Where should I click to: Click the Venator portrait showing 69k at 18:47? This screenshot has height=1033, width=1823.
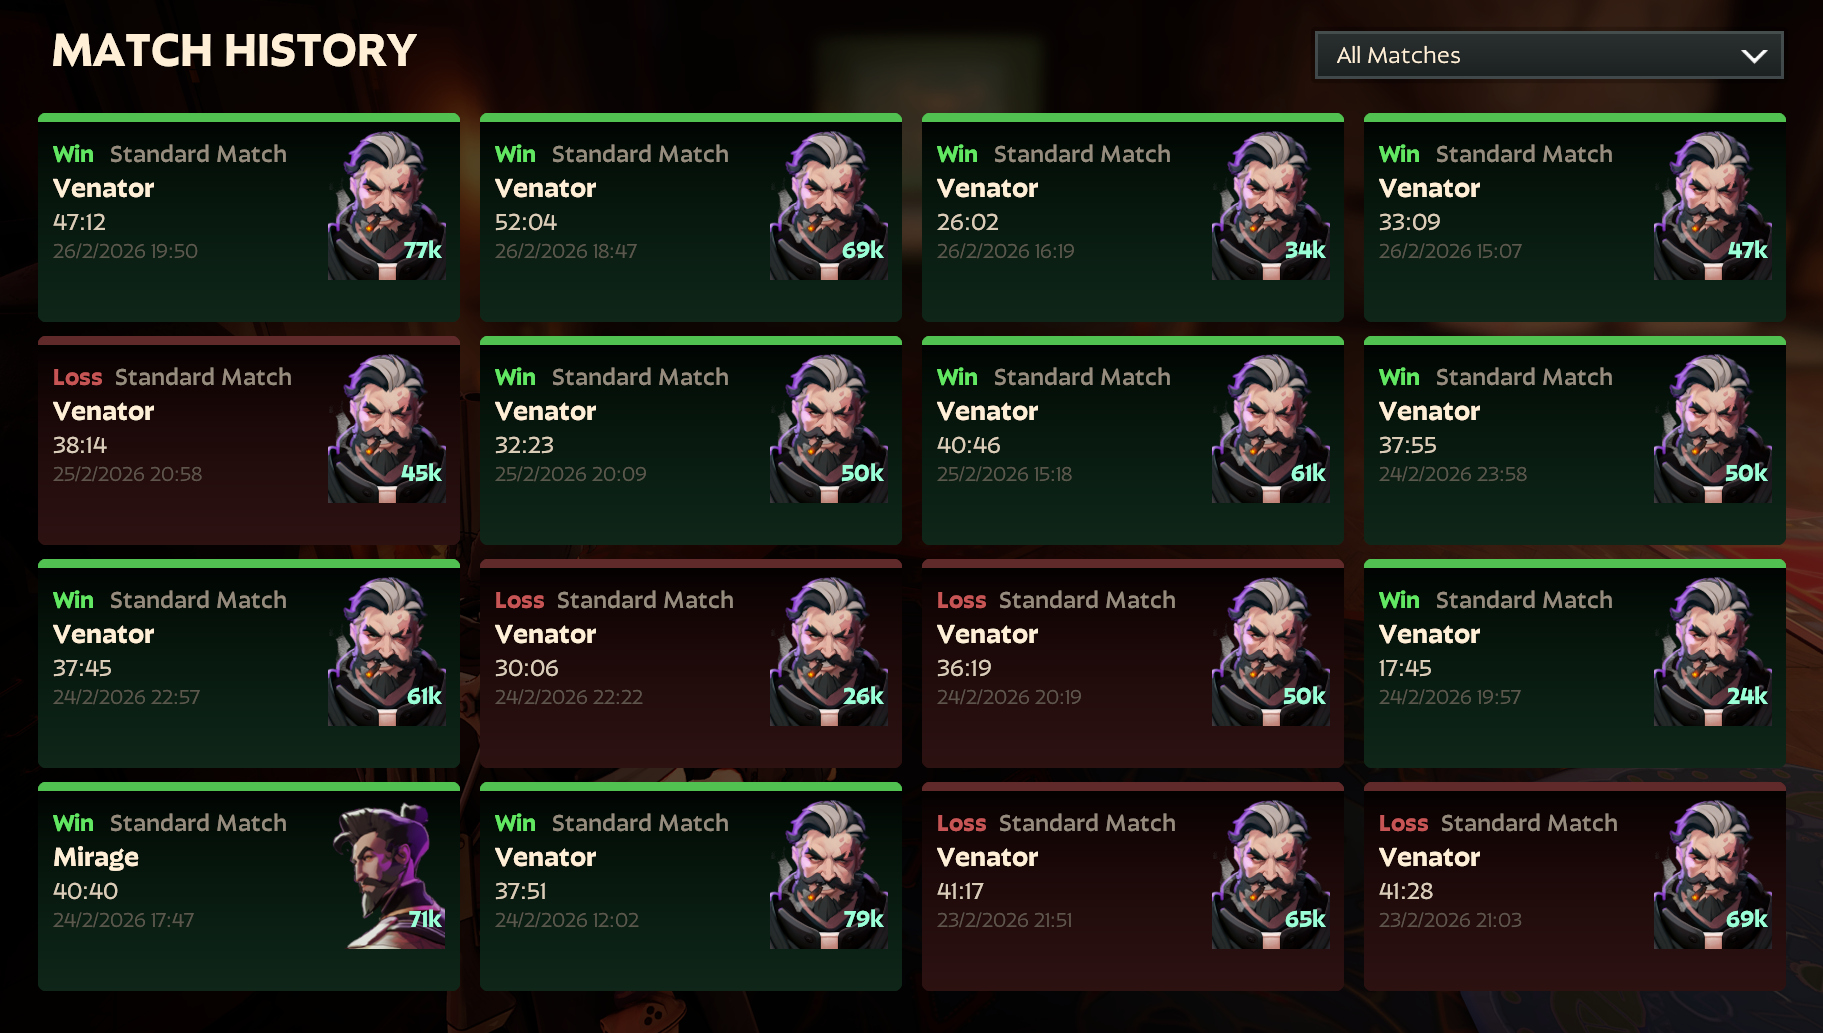click(x=829, y=206)
